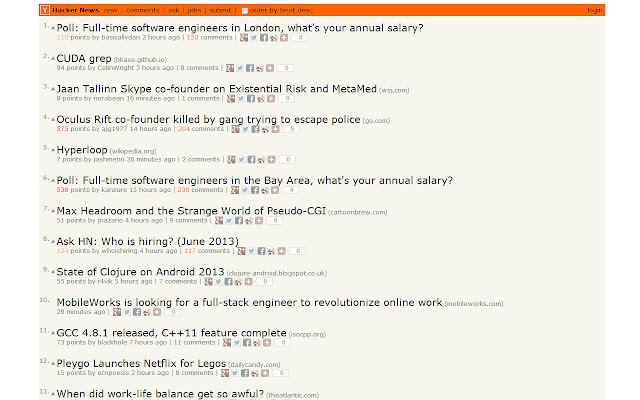Go to comments in top bar

pos(142,10)
